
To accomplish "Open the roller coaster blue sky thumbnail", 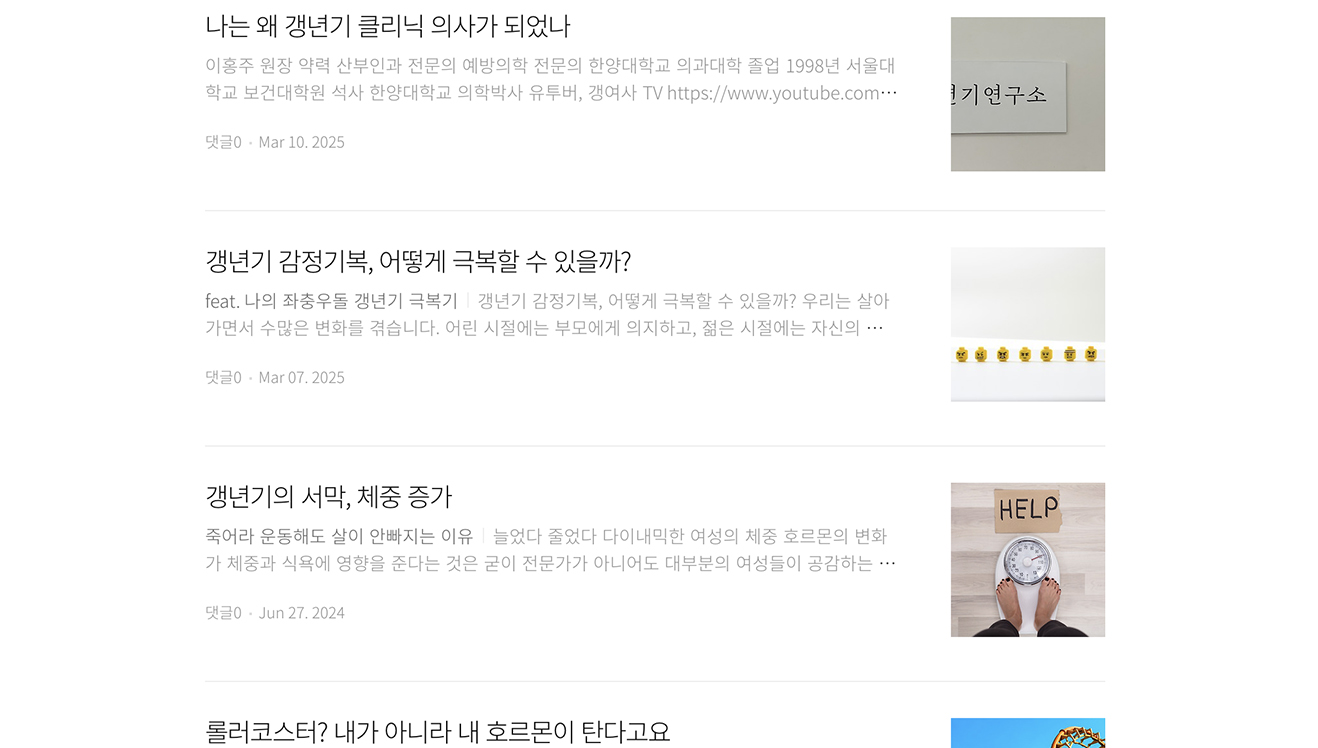I will [1027, 733].
